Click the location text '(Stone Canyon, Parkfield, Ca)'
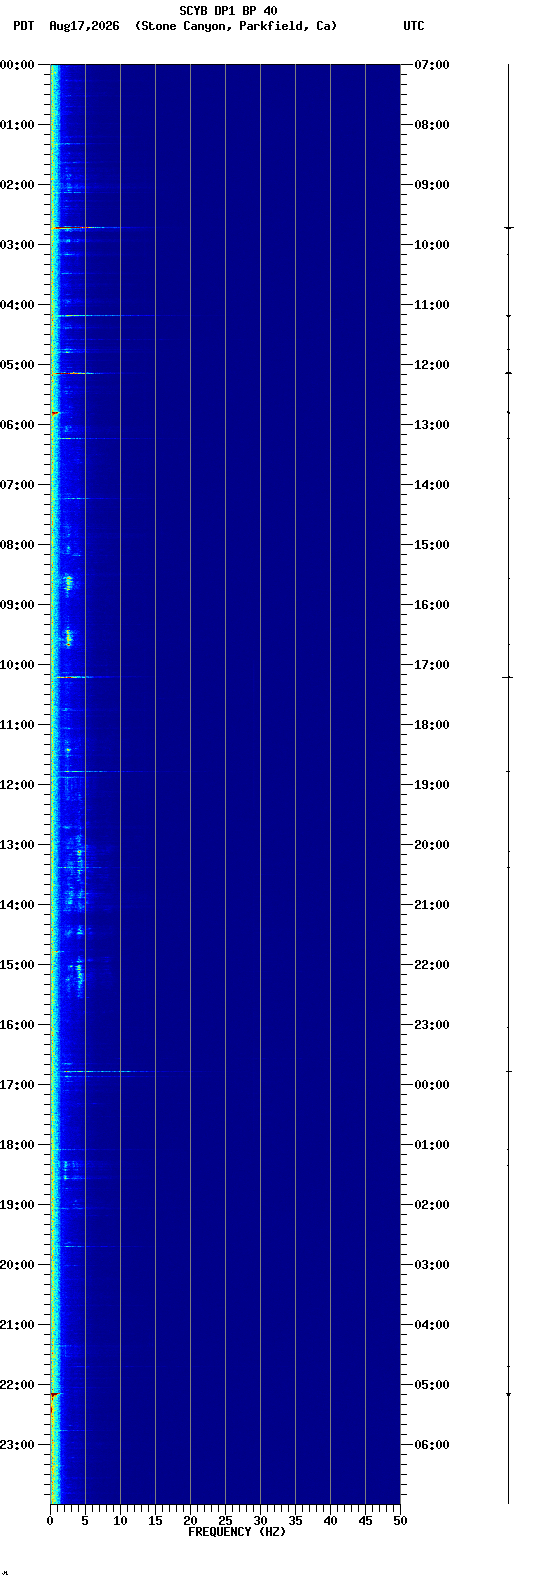 [x=236, y=26]
